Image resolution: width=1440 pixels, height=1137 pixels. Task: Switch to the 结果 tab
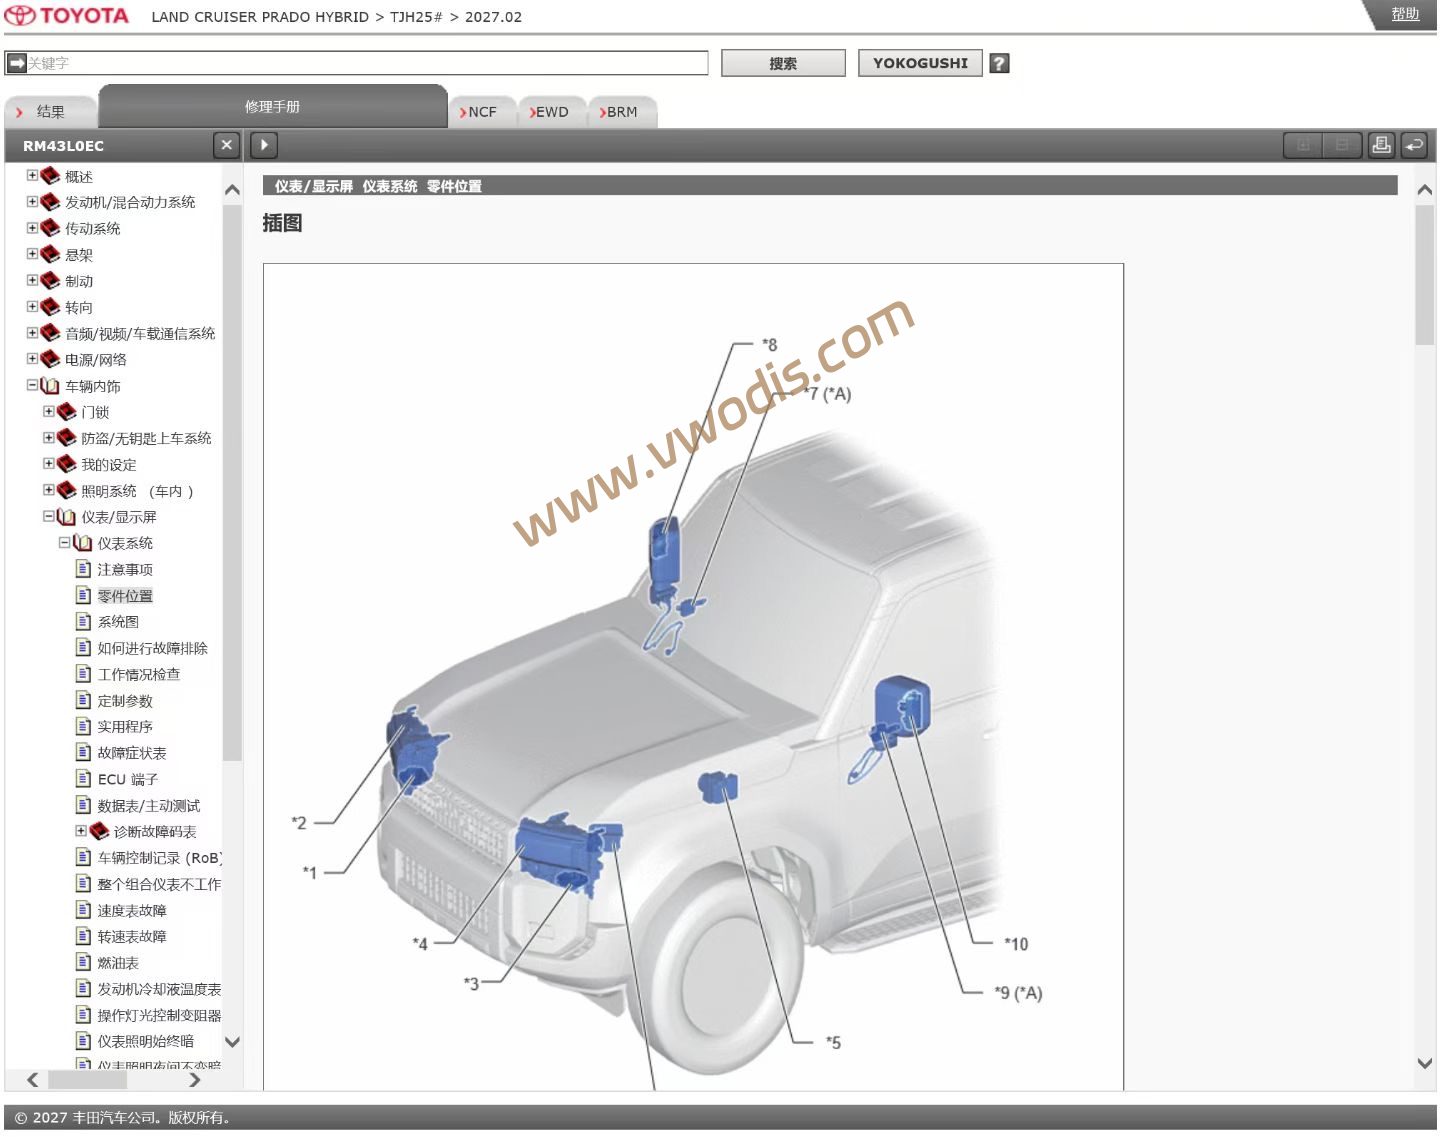tap(50, 112)
